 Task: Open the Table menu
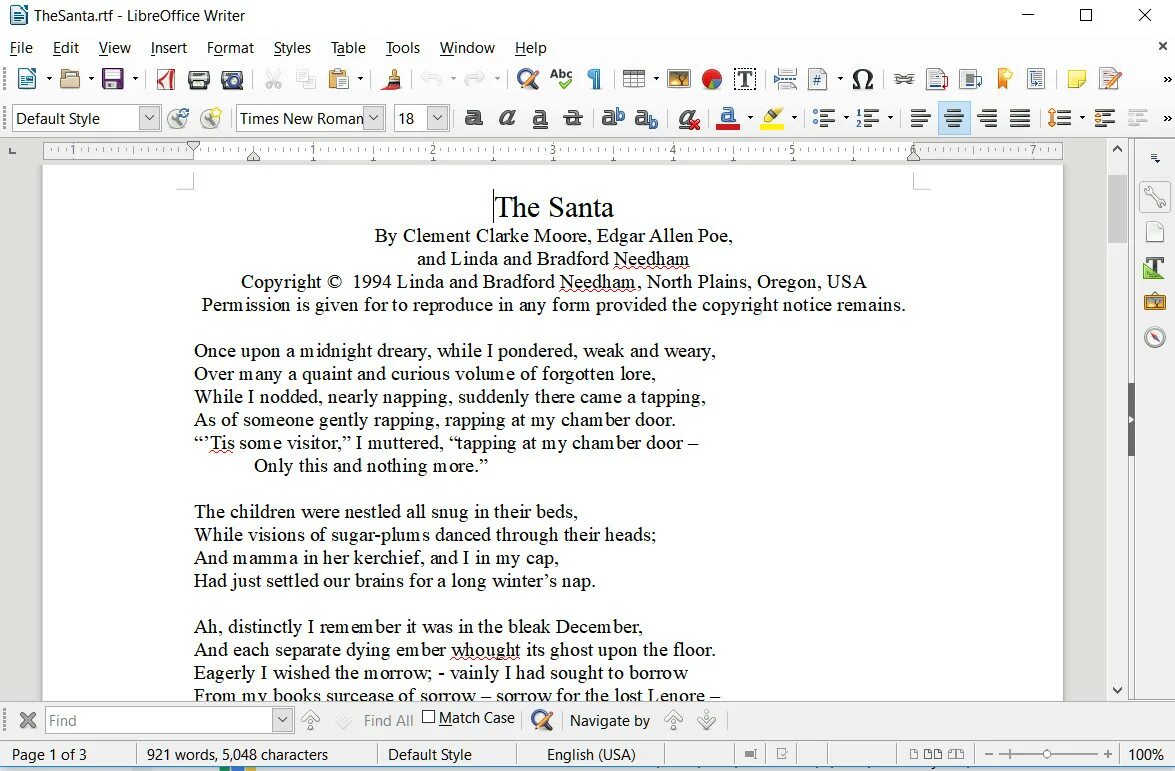click(x=348, y=48)
